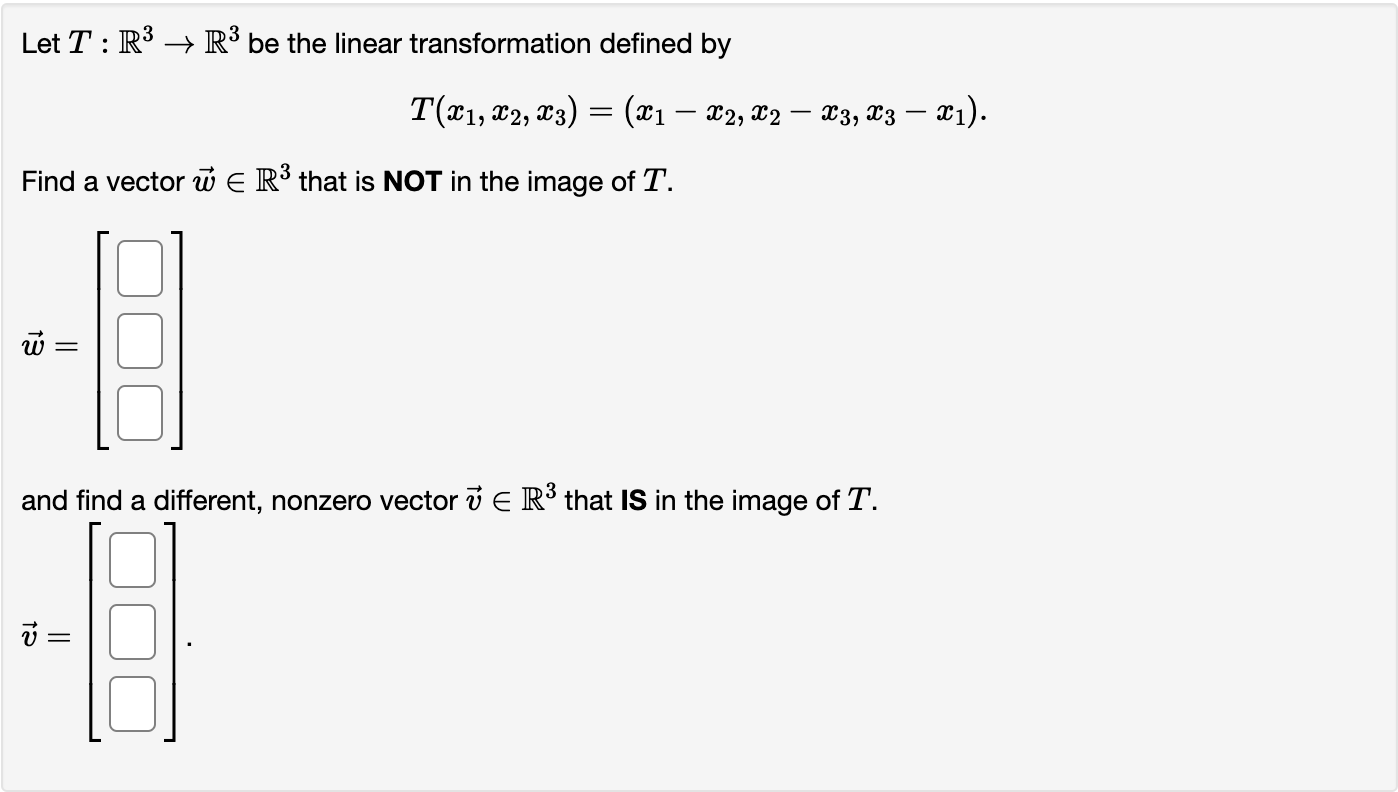Click the bottom entry box of vector w
The width and height of the screenshot is (1398, 792).
[x=138, y=413]
